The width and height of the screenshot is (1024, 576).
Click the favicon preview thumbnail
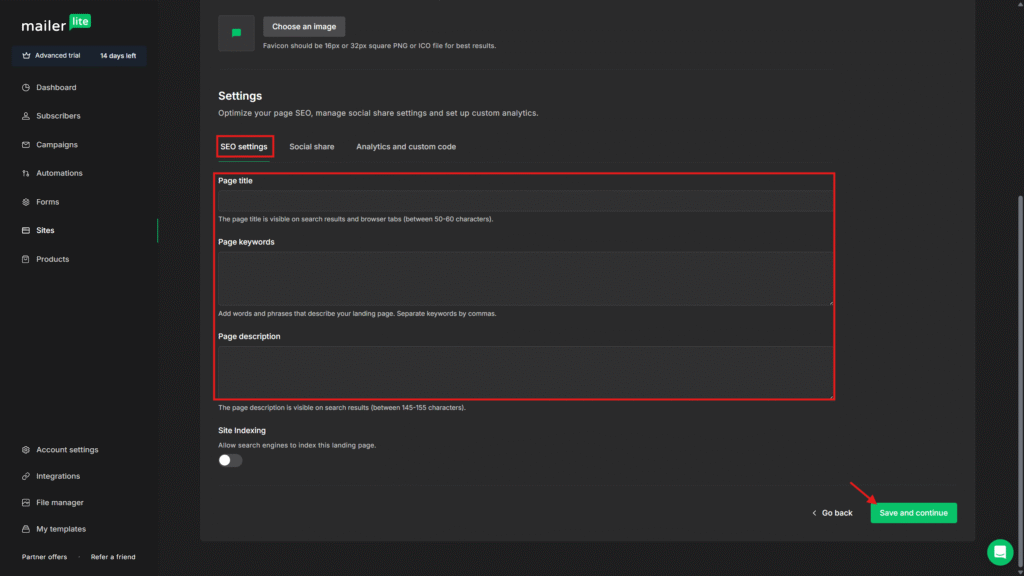pos(236,33)
